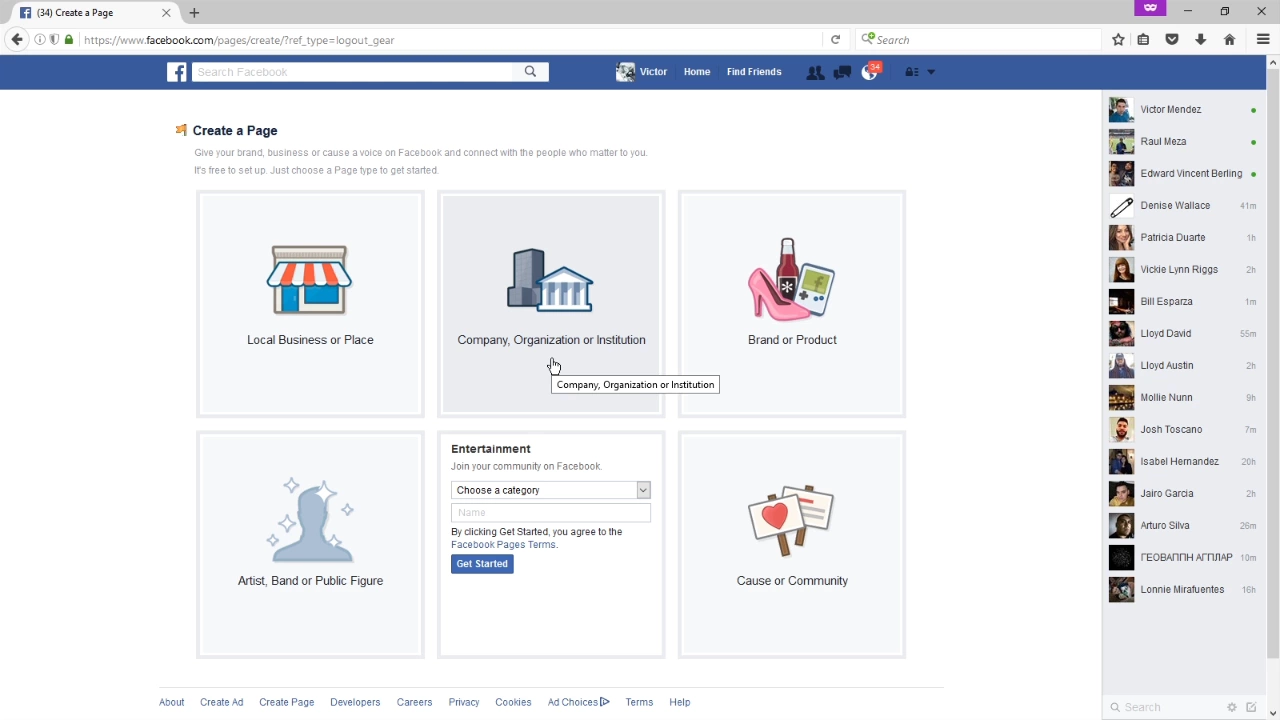Open chat with Lonnie Mirafuentes

pos(1184,590)
